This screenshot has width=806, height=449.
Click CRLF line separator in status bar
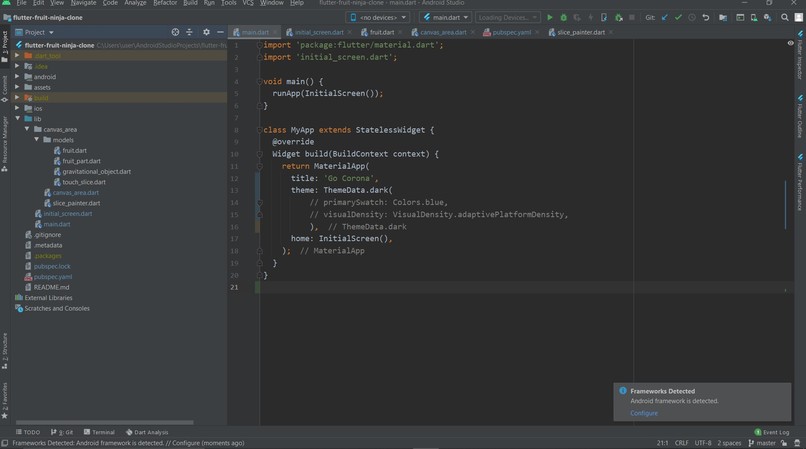coord(681,443)
